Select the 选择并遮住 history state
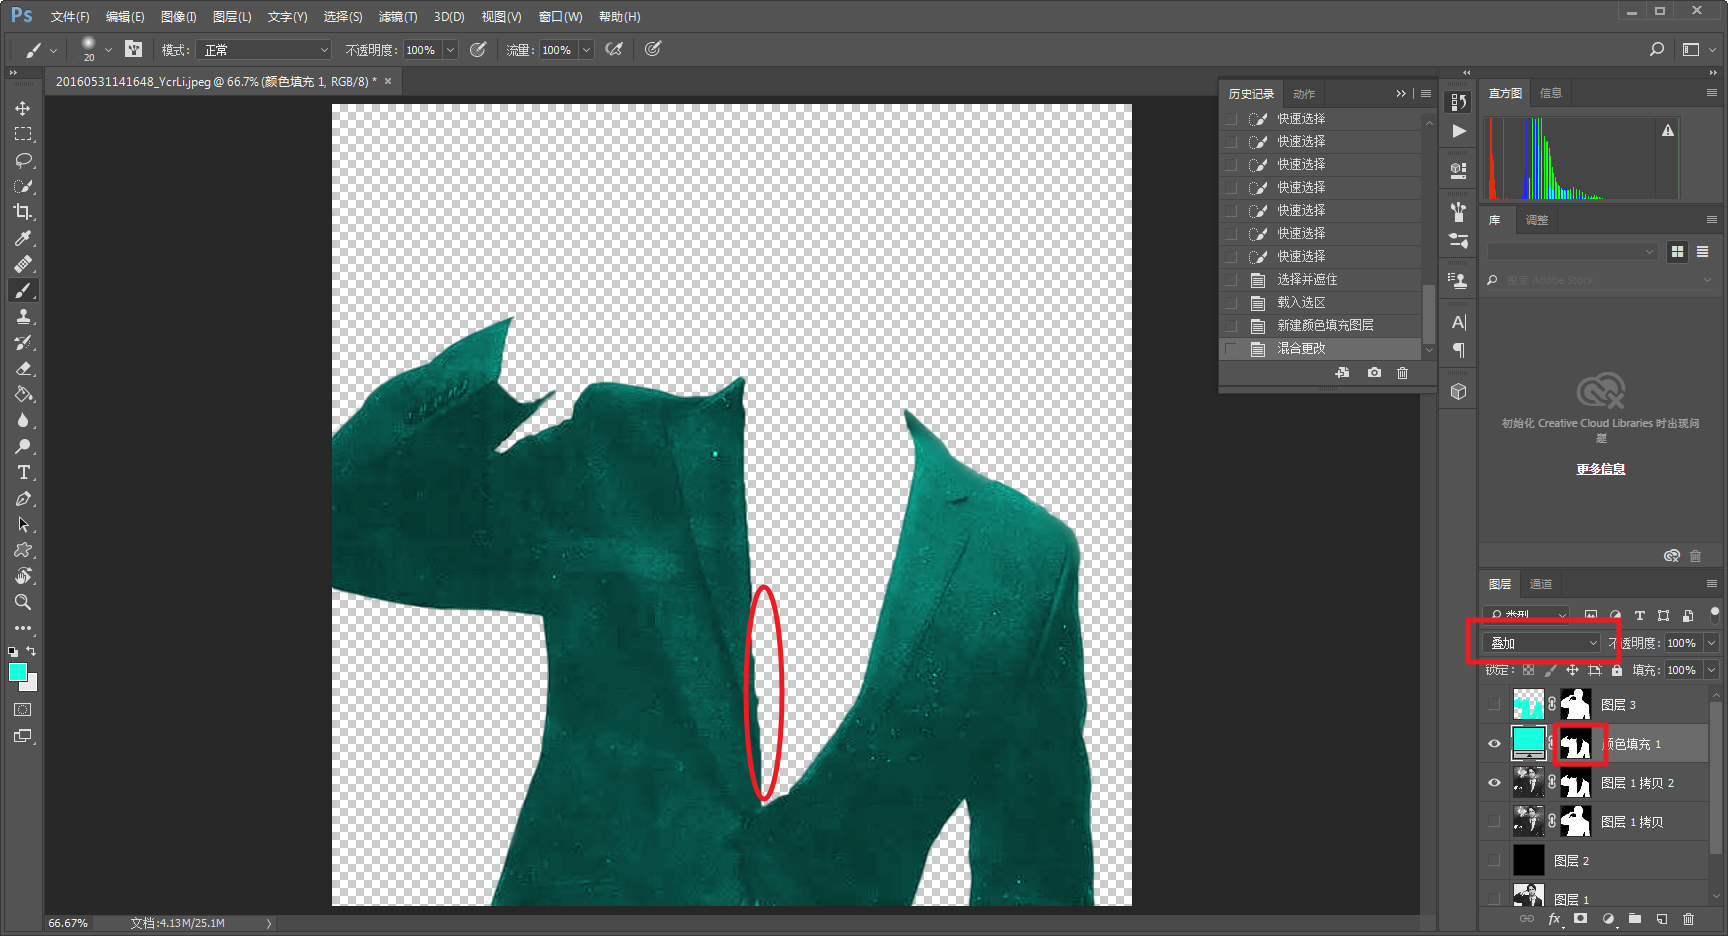Viewport: 1728px width, 936px height. tap(1321, 279)
